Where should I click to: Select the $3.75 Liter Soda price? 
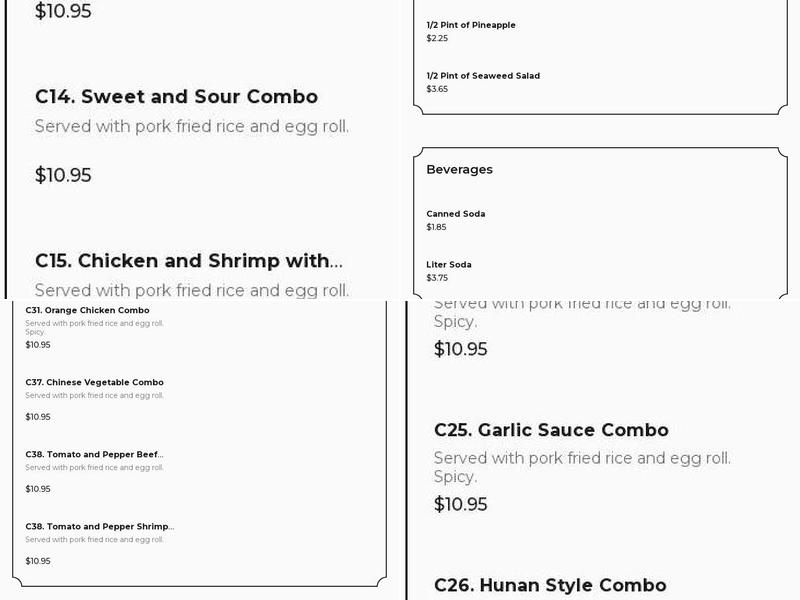coord(437,278)
